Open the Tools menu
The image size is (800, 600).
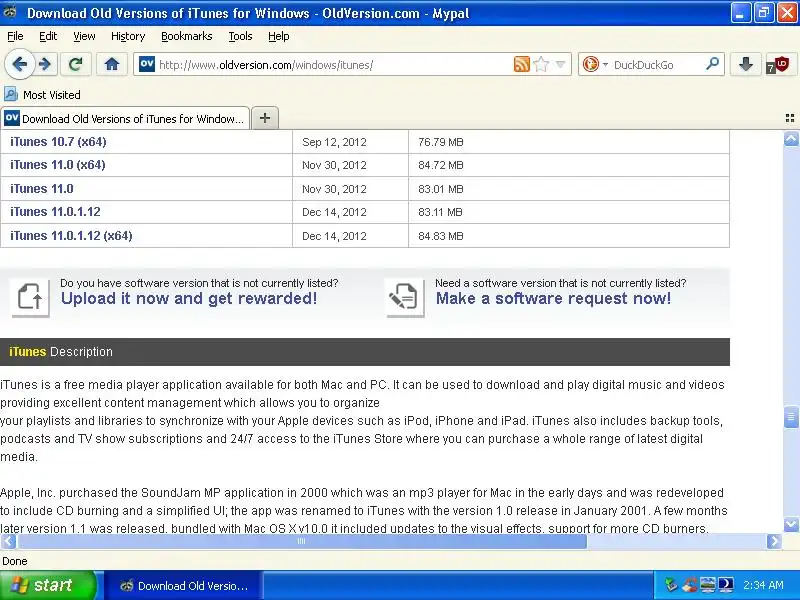tap(240, 36)
